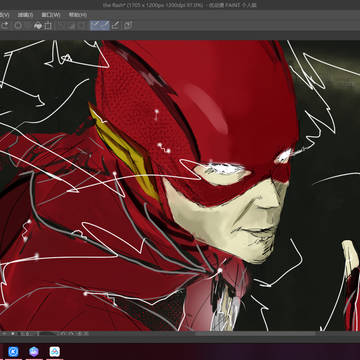
Task: Toggle Snap to Grid pencil icon
Action: click(x=116, y=25)
